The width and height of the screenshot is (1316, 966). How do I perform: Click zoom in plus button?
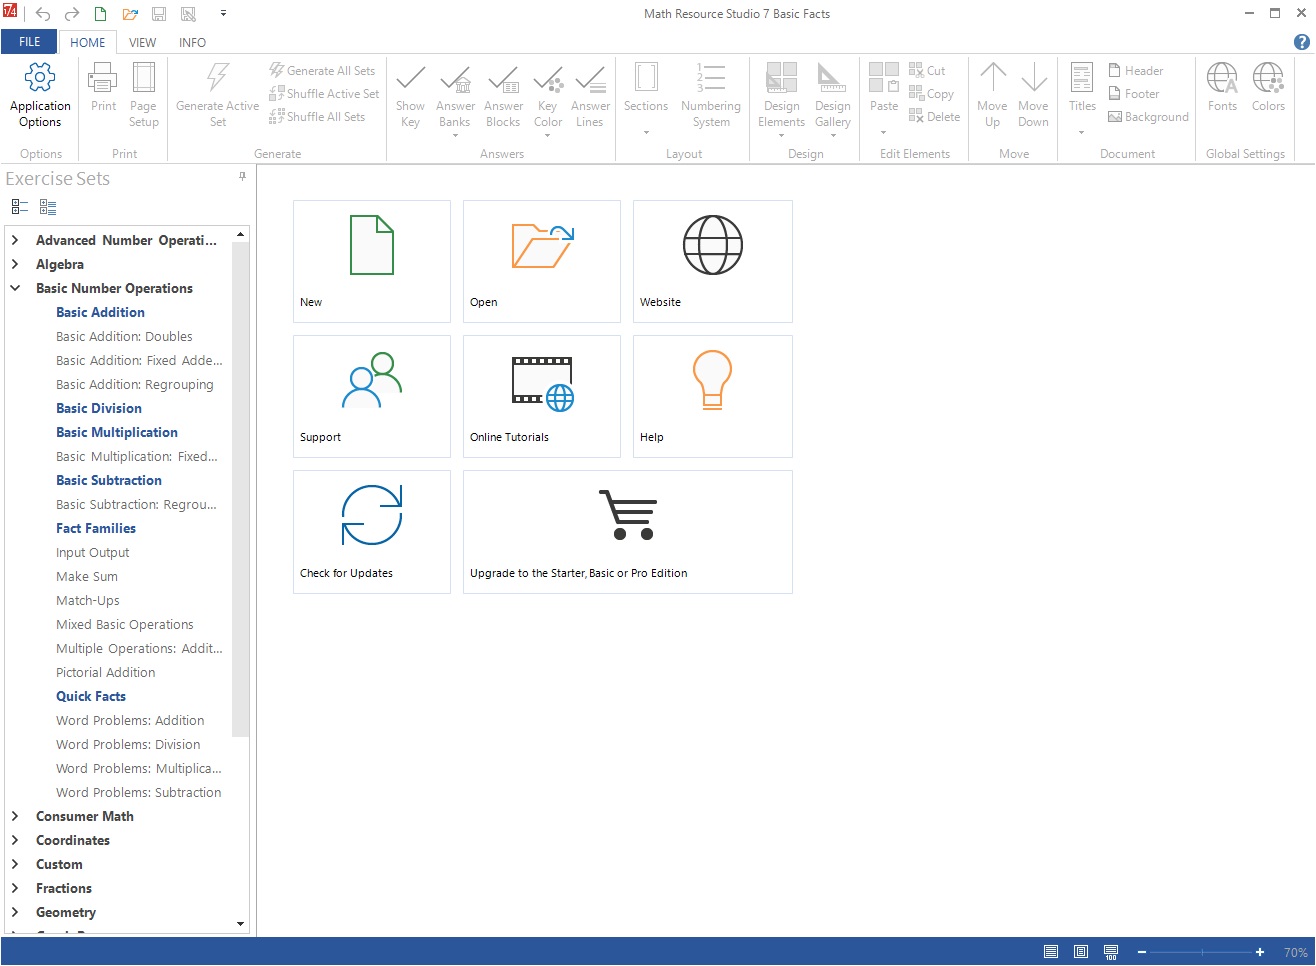[x=1260, y=952]
